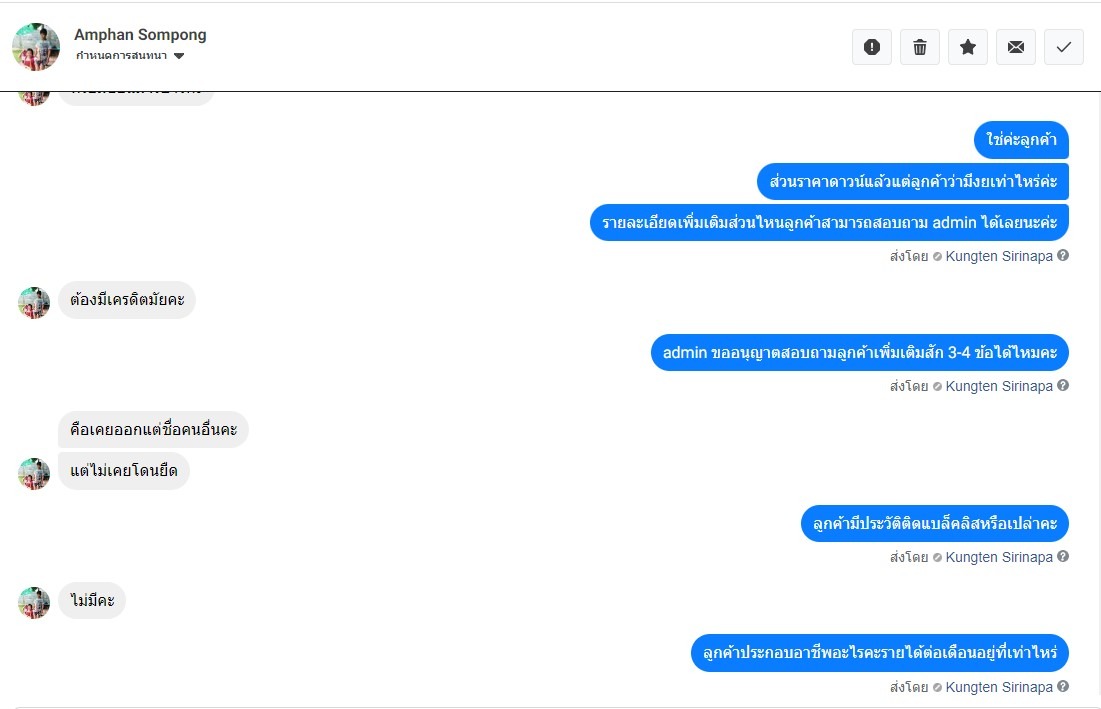Click help icon under the แบล็คลิส message
1101x709 pixels.
(x=1063, y=557)
